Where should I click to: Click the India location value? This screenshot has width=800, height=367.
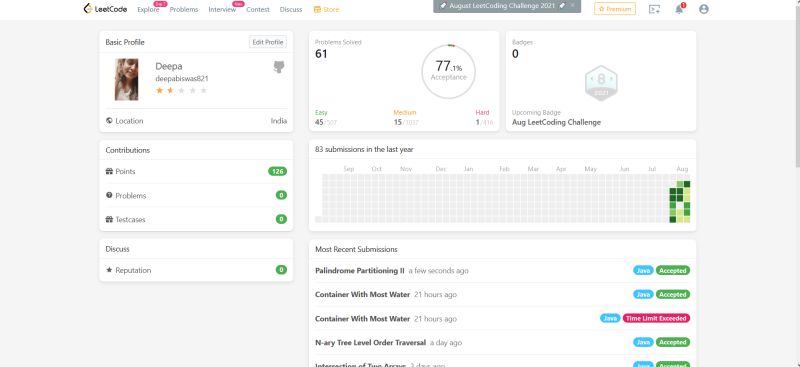pyautogui.click(x=279, y=121)
